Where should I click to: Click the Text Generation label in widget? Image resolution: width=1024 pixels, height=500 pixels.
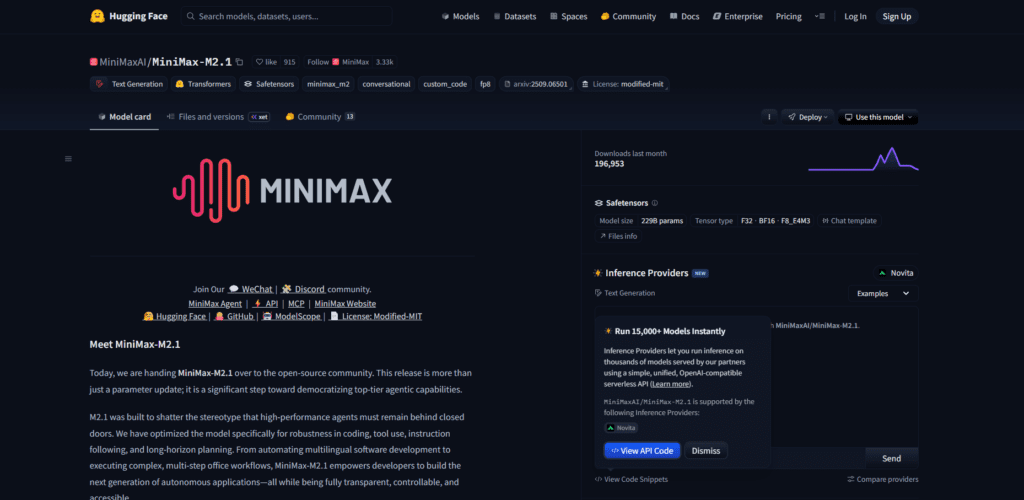coord(624,293)
